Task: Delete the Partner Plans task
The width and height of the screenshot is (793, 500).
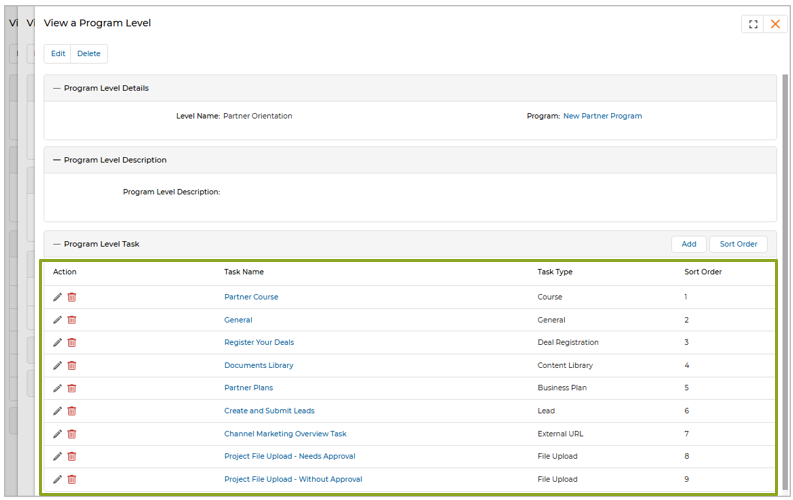Action: point(72,388)
